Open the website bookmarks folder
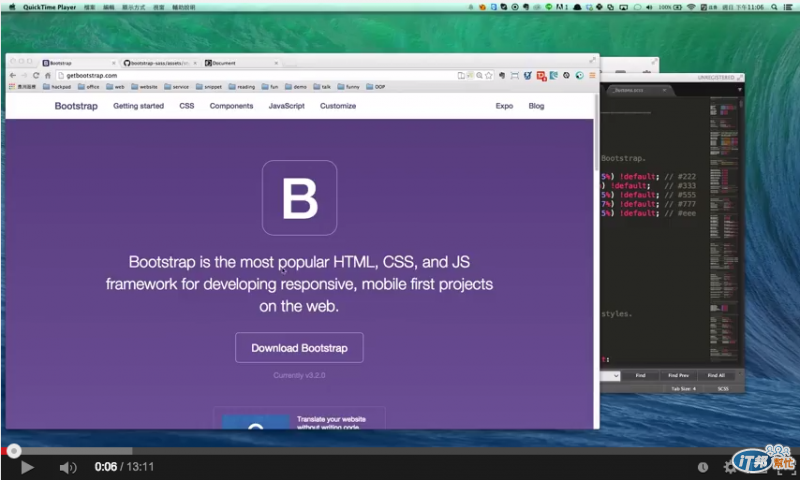This screenshot has width=800, height=480. point(144,87)
